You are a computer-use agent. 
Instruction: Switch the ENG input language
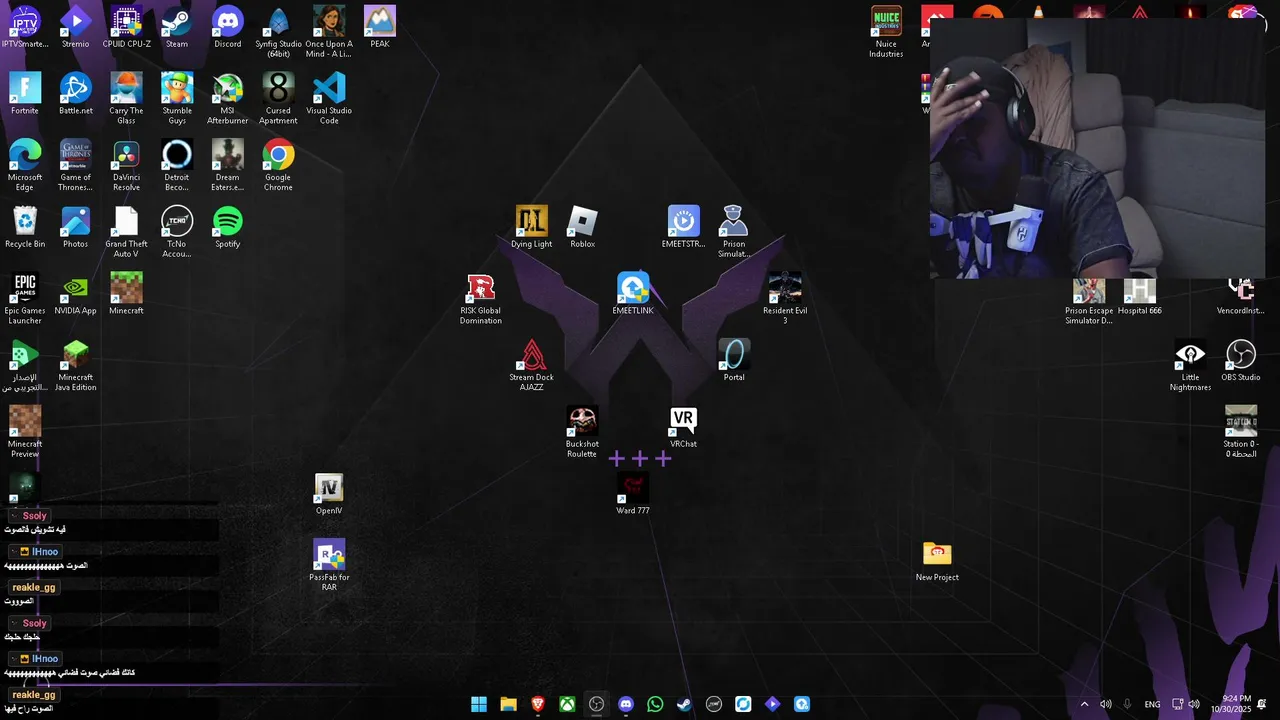coord(1152,704)
